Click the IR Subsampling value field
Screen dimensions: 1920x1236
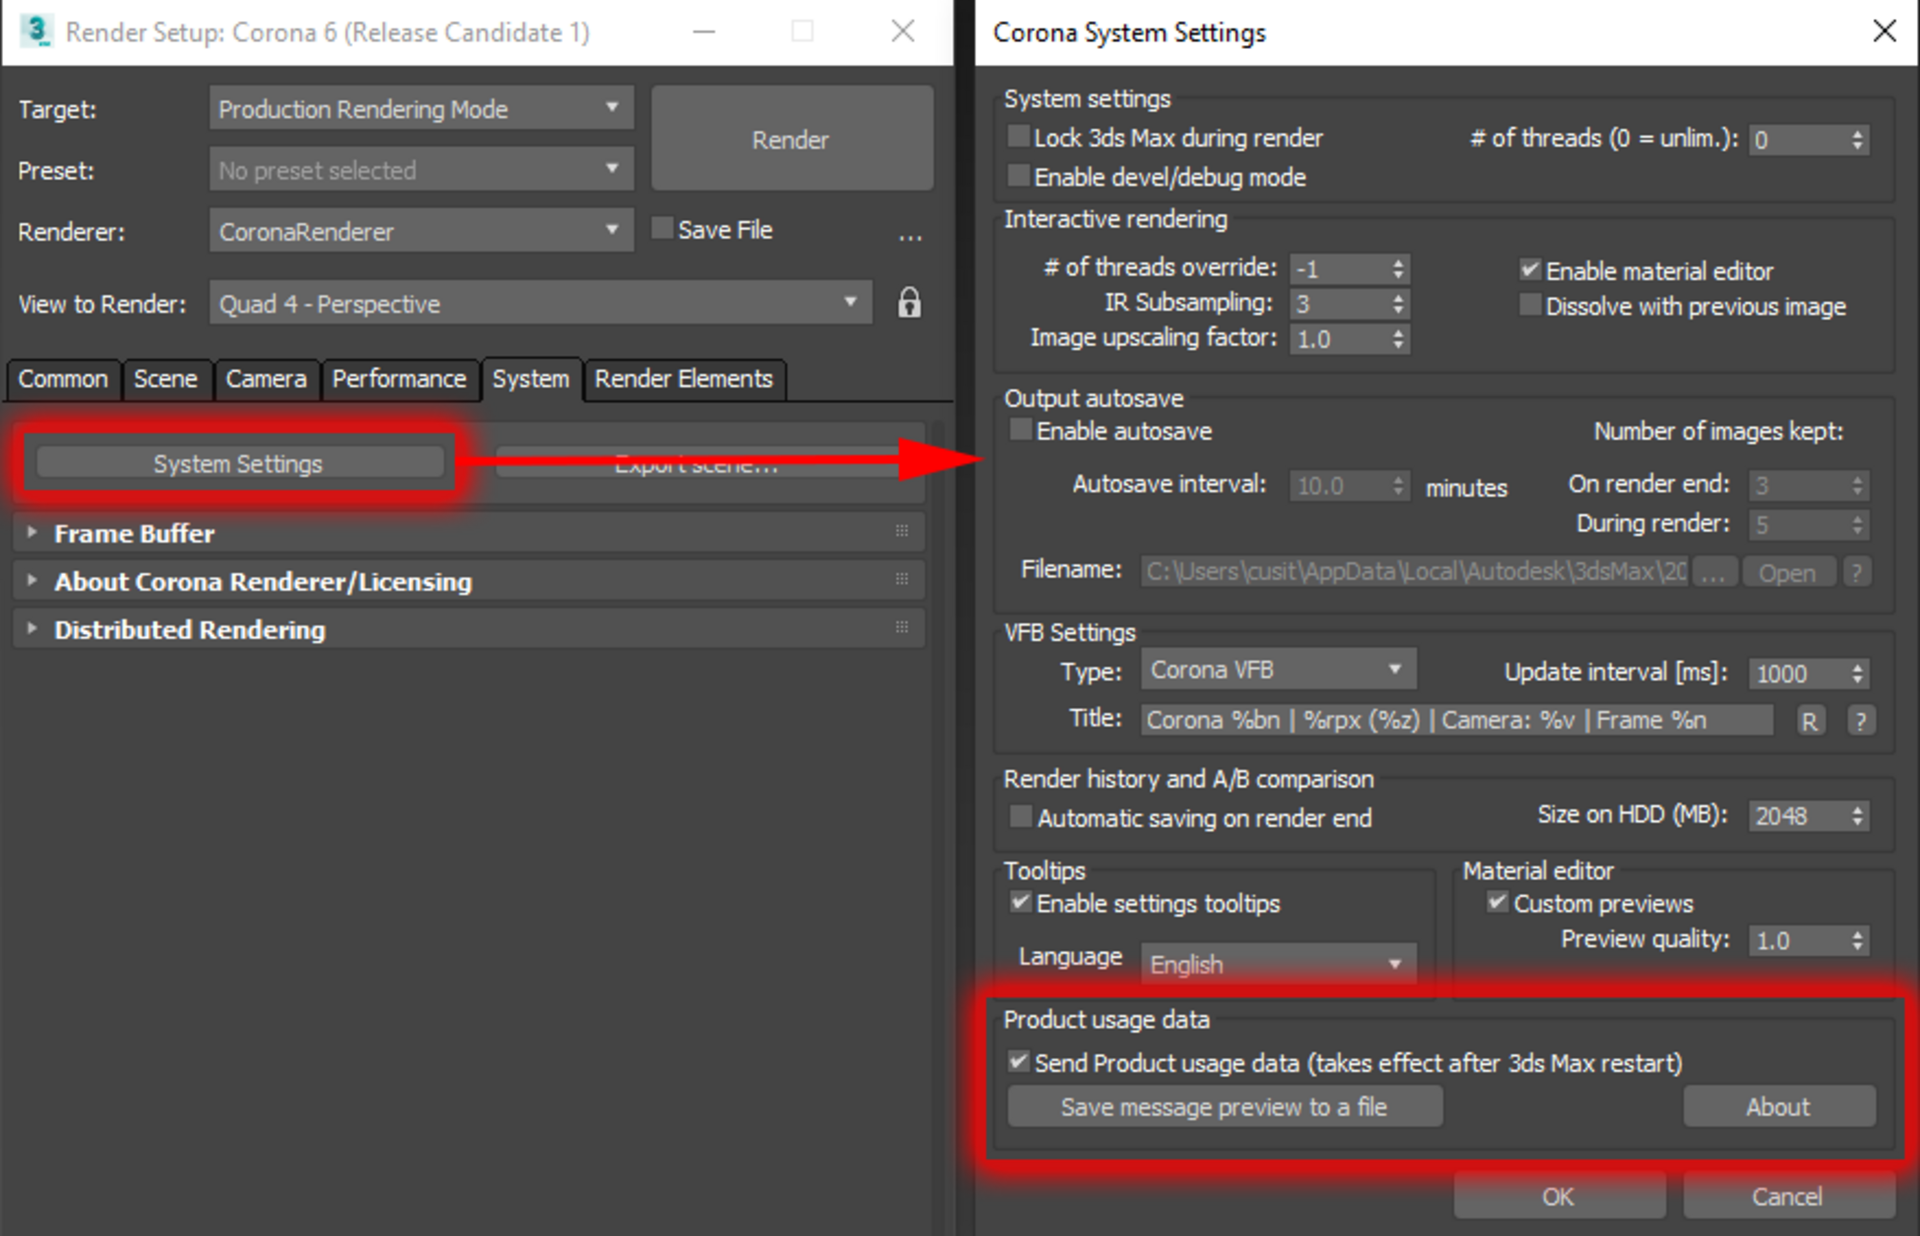[1339, 303]
